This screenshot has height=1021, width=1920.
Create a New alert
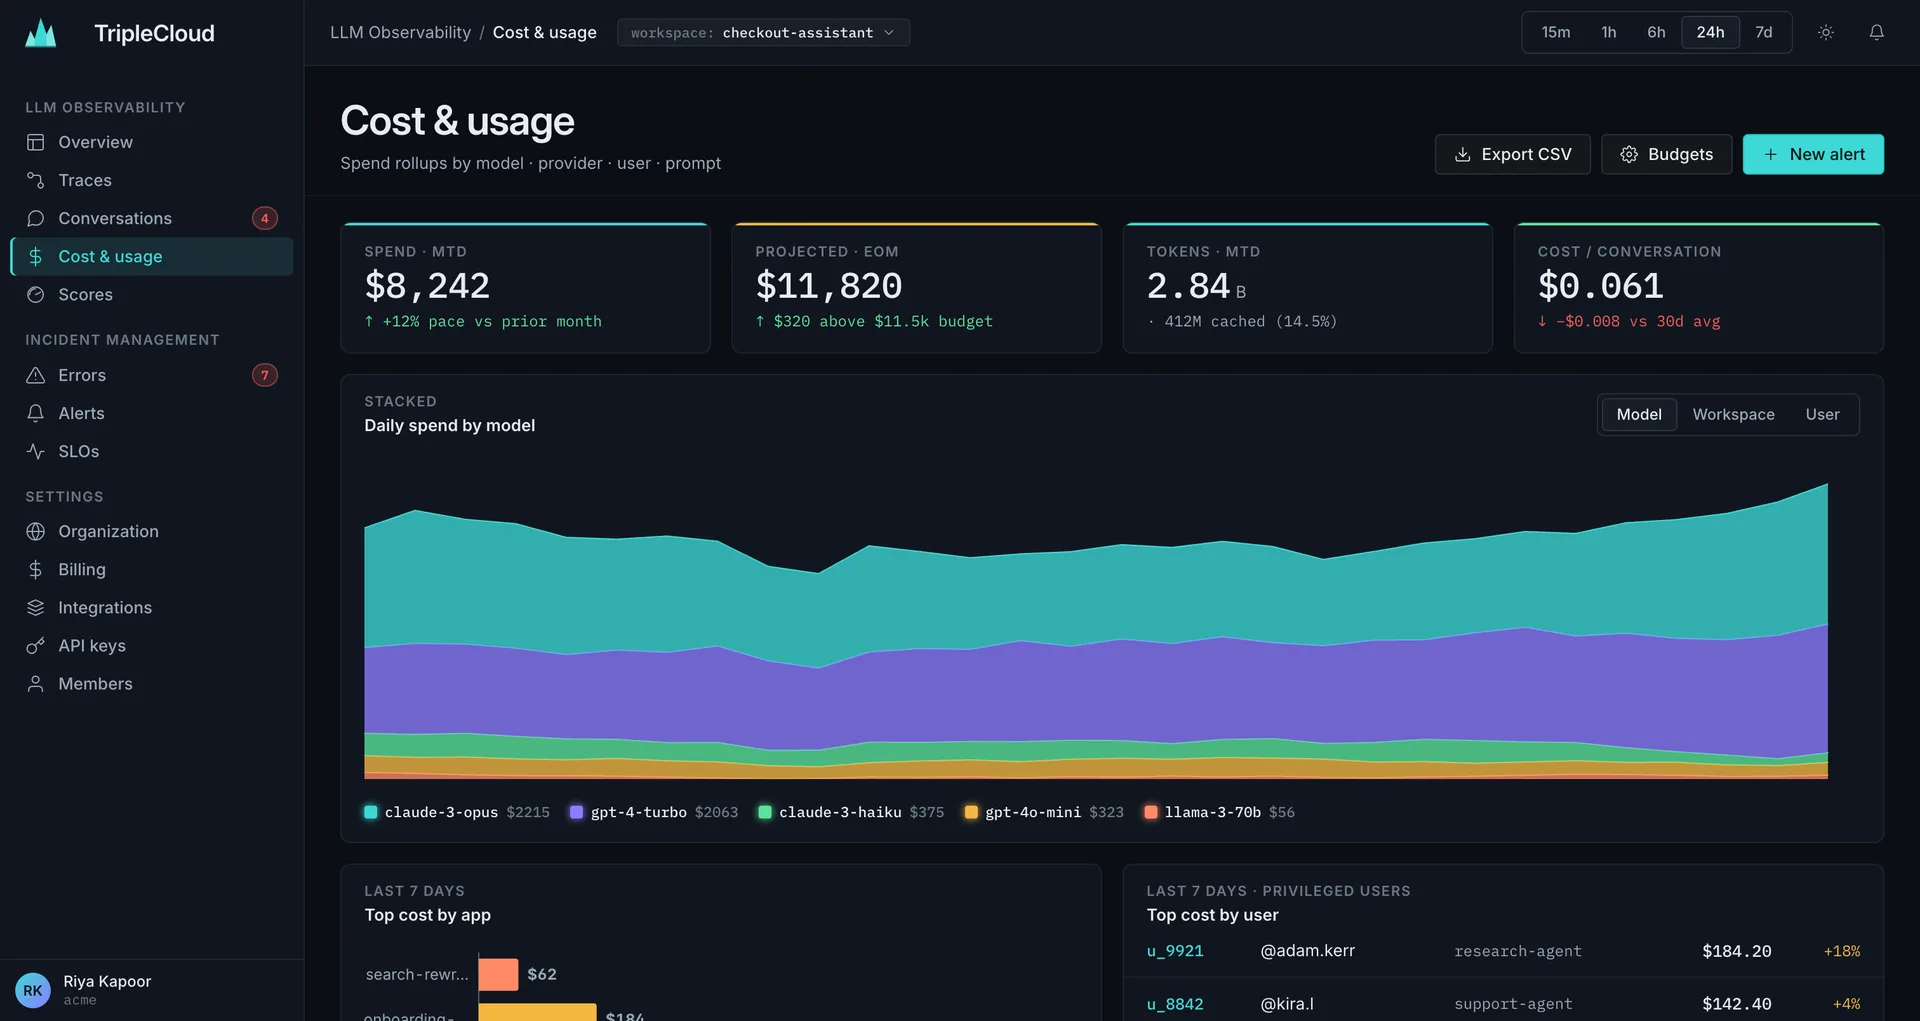(x=1813, y=154)
